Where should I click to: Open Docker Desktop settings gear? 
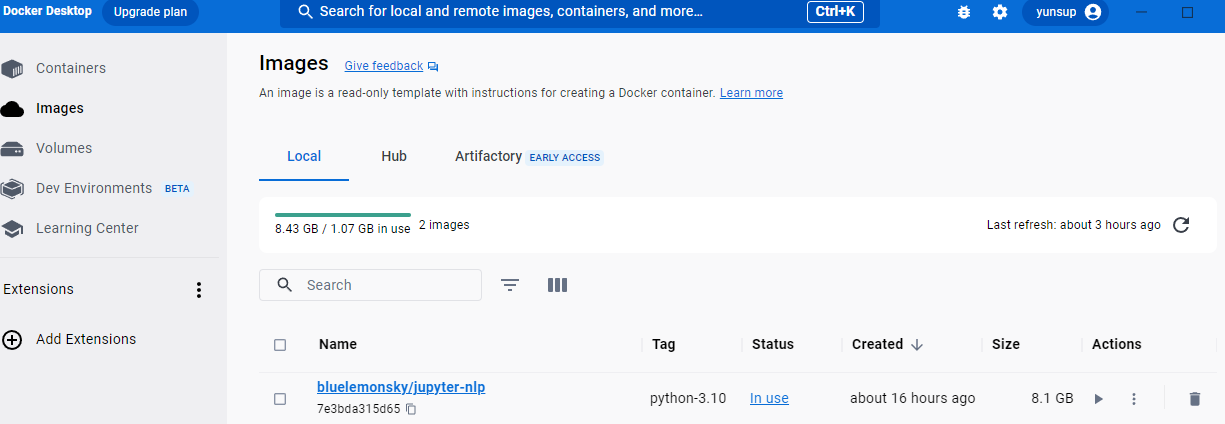(x=1000, y=12)
